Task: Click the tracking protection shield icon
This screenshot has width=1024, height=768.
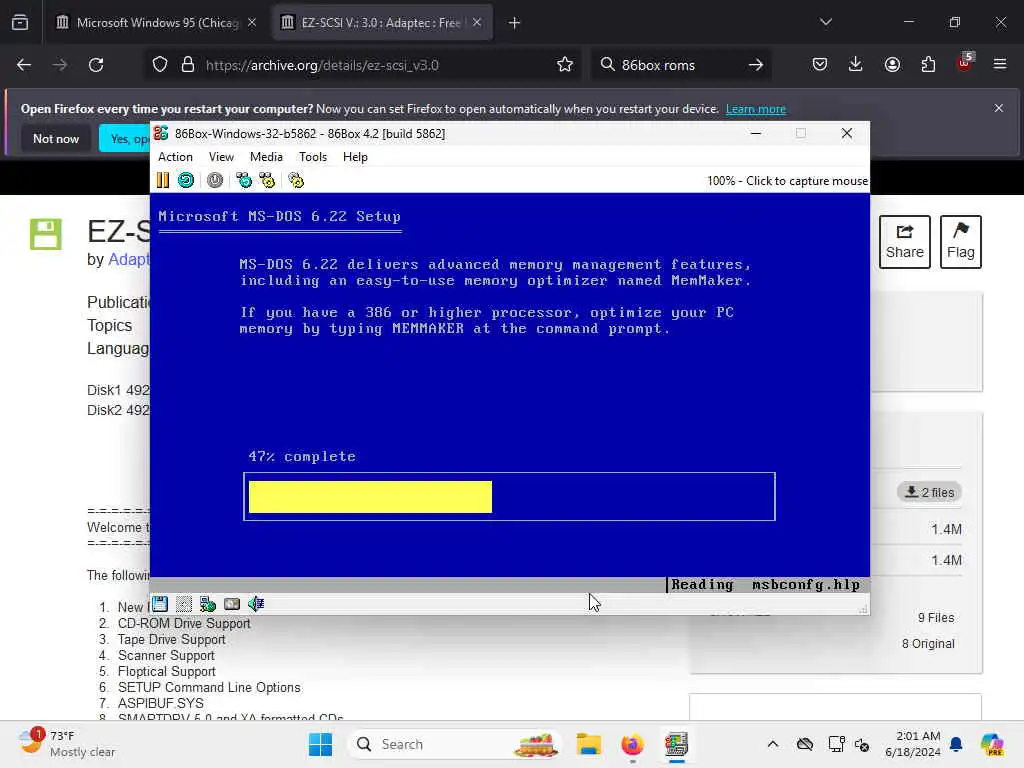Action: (x=160, y=65)
